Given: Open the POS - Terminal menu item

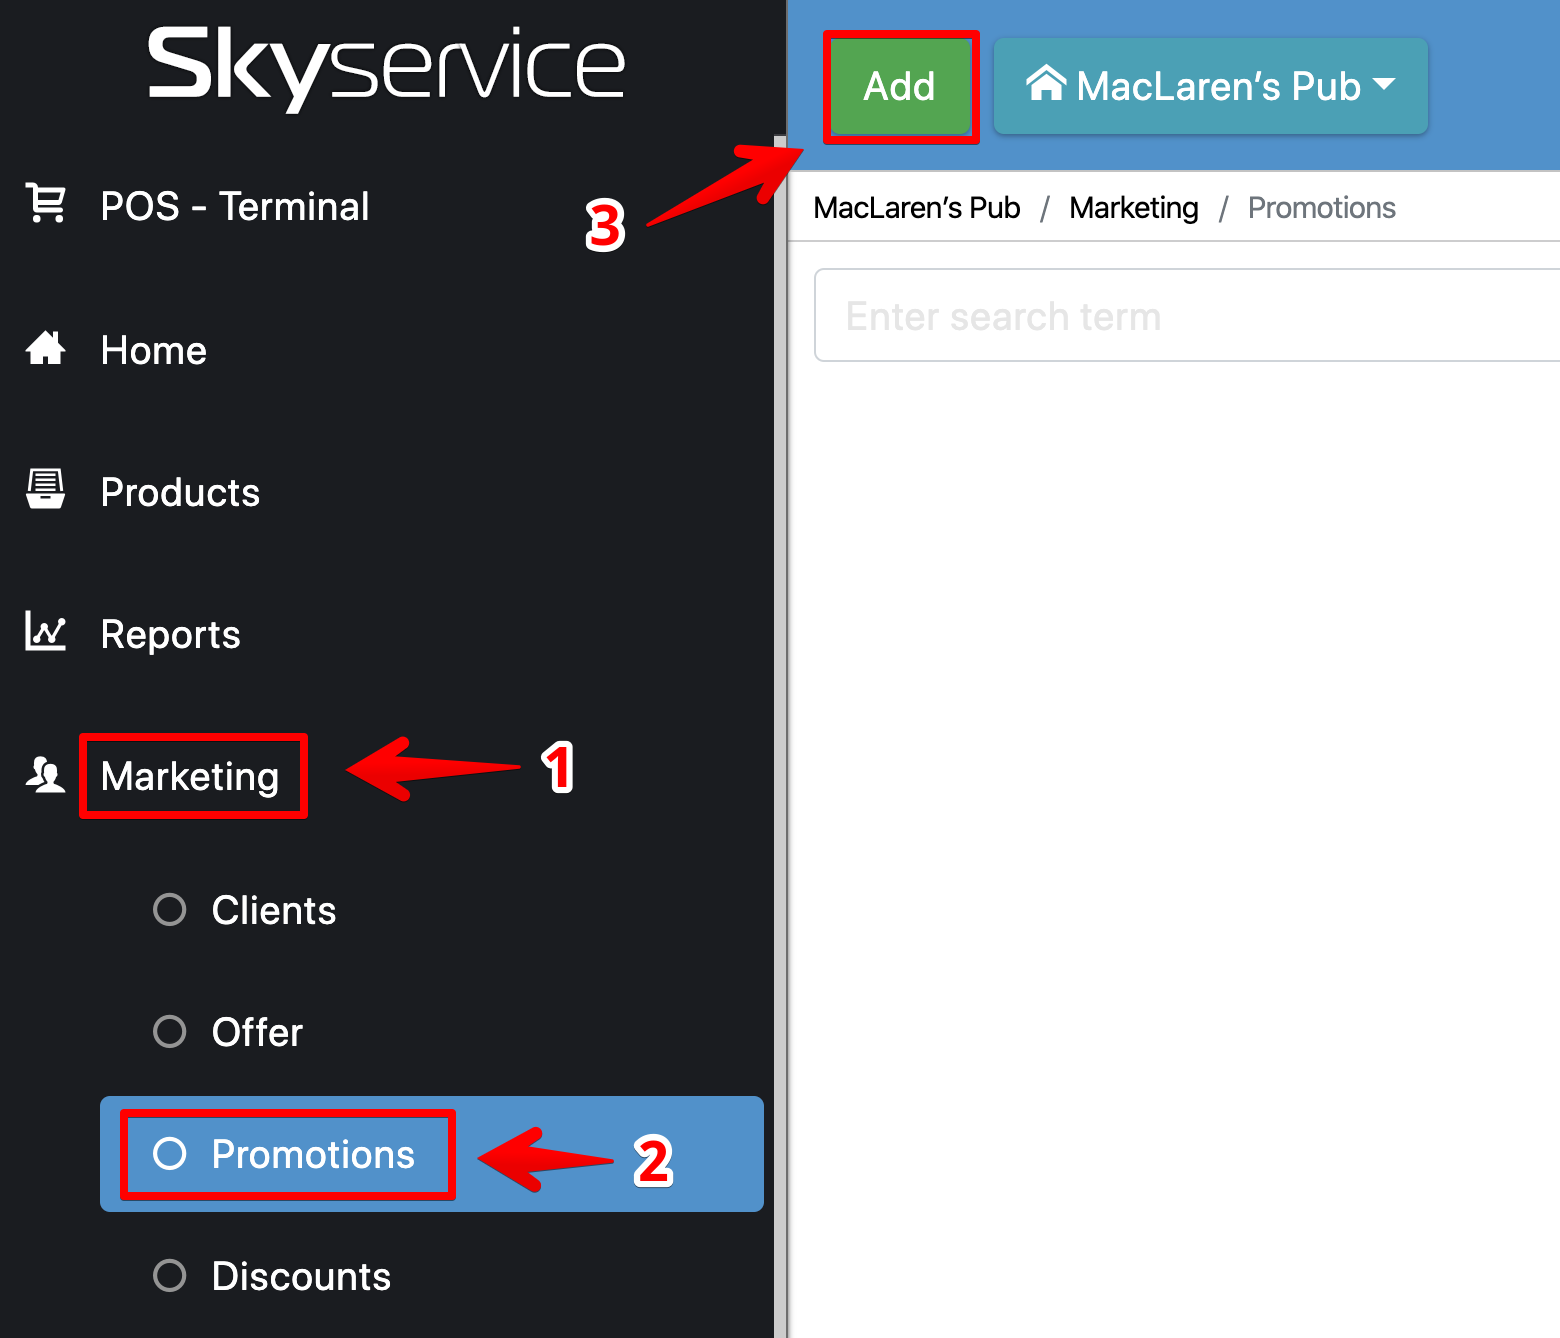Looking at the screenshot, I should coord(235,206).
